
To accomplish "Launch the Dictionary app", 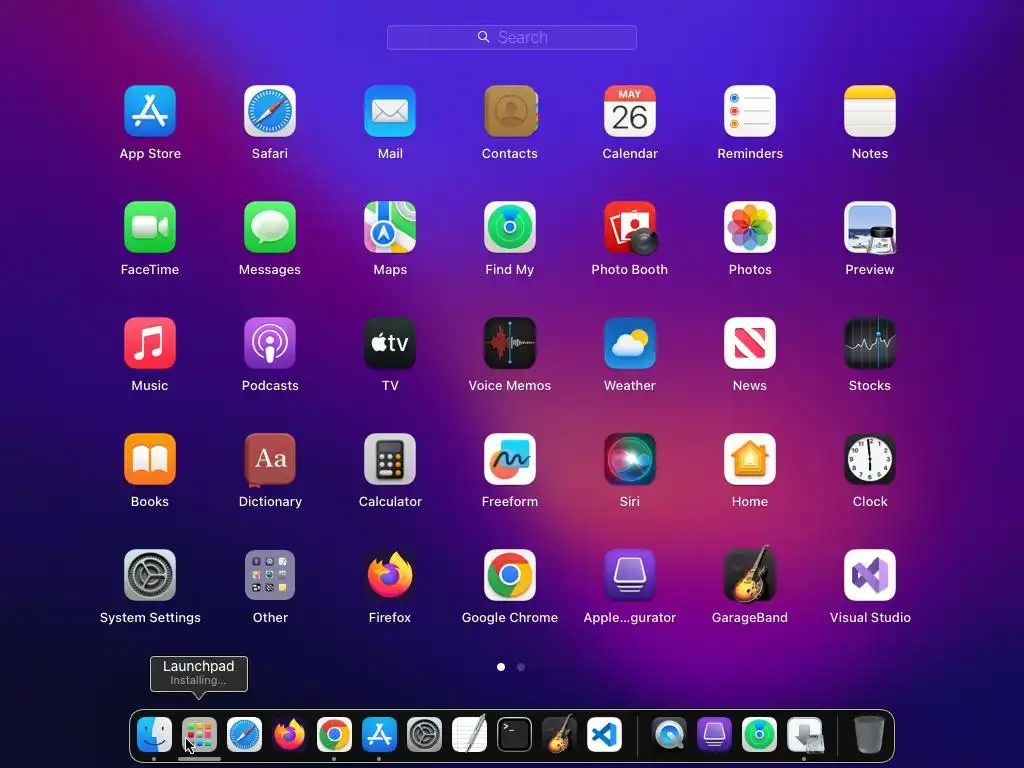I will click(x=270, y=459).
